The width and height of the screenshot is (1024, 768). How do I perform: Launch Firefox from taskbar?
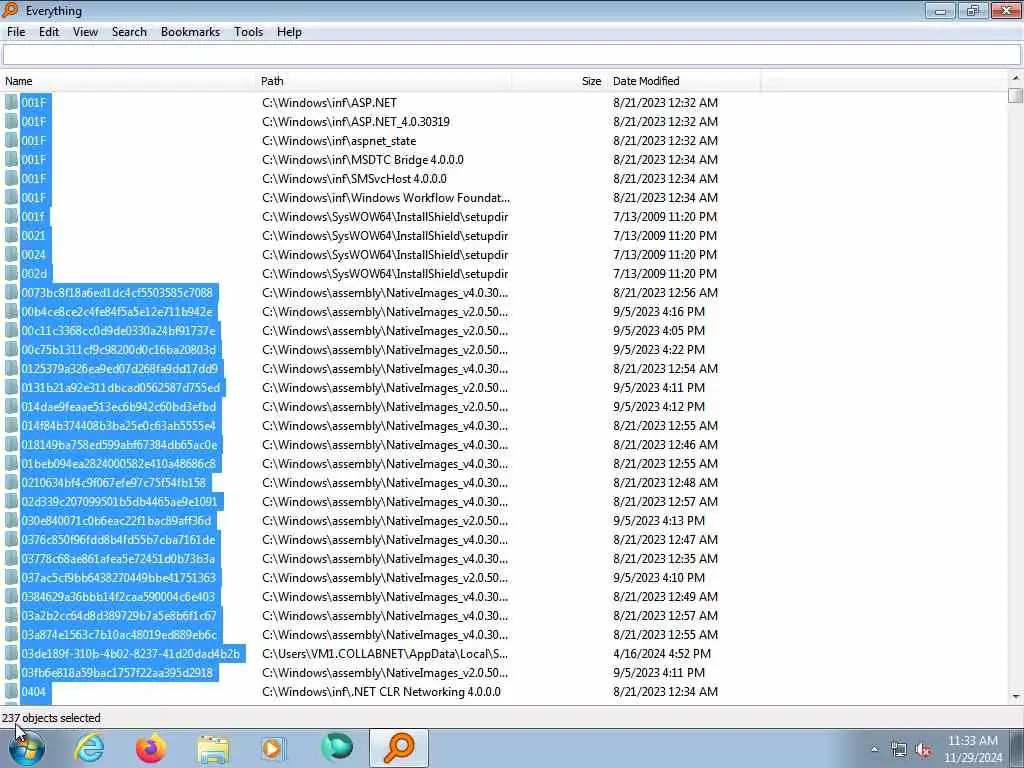(151, 748)
